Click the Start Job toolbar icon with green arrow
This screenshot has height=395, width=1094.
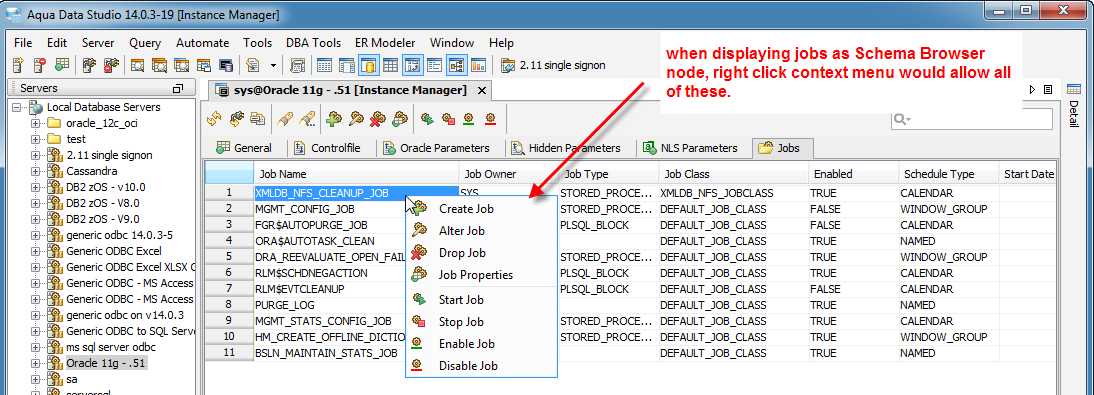point(427,119)
